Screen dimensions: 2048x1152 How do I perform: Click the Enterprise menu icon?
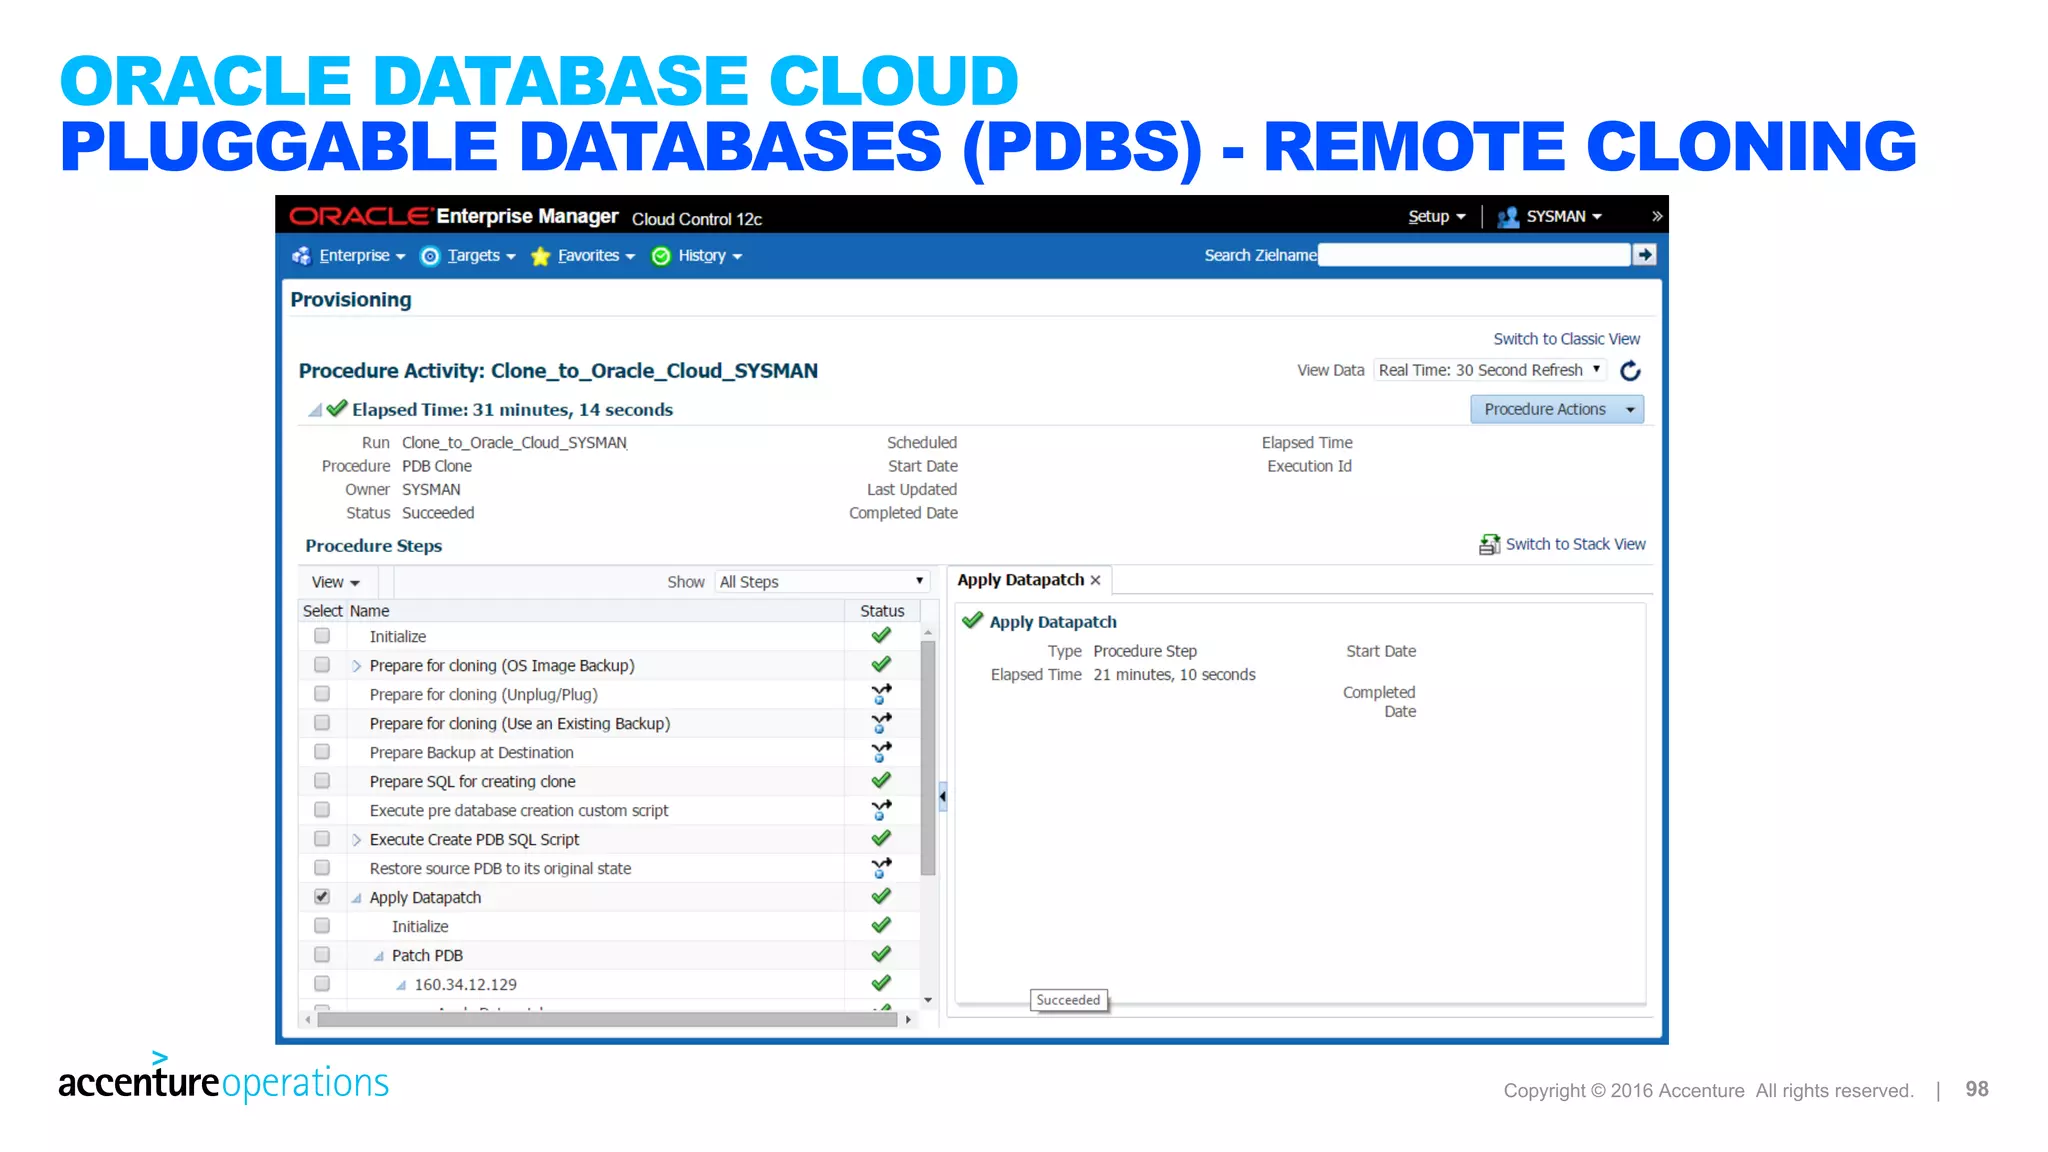tap(301, 256)
